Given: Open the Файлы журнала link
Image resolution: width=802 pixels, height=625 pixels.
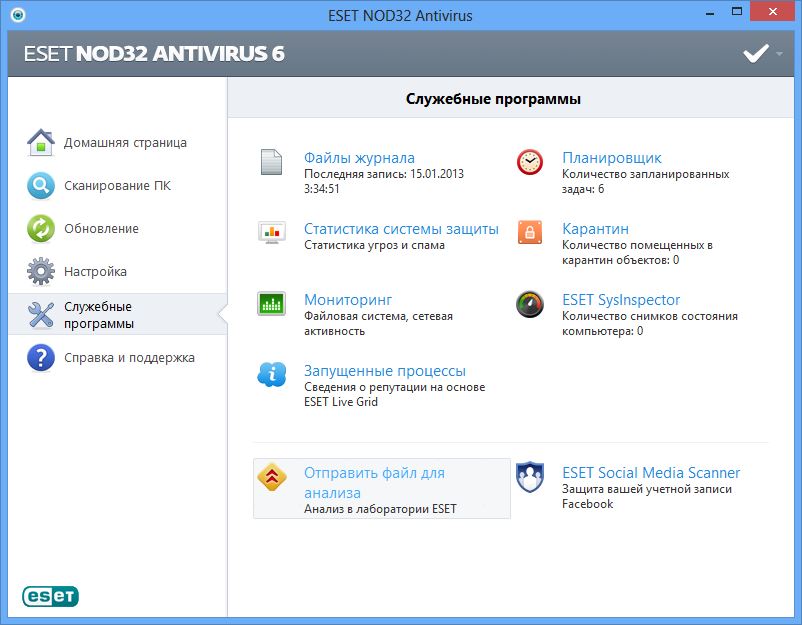Looking at the screenshot, I should click(x=359, y=158).
